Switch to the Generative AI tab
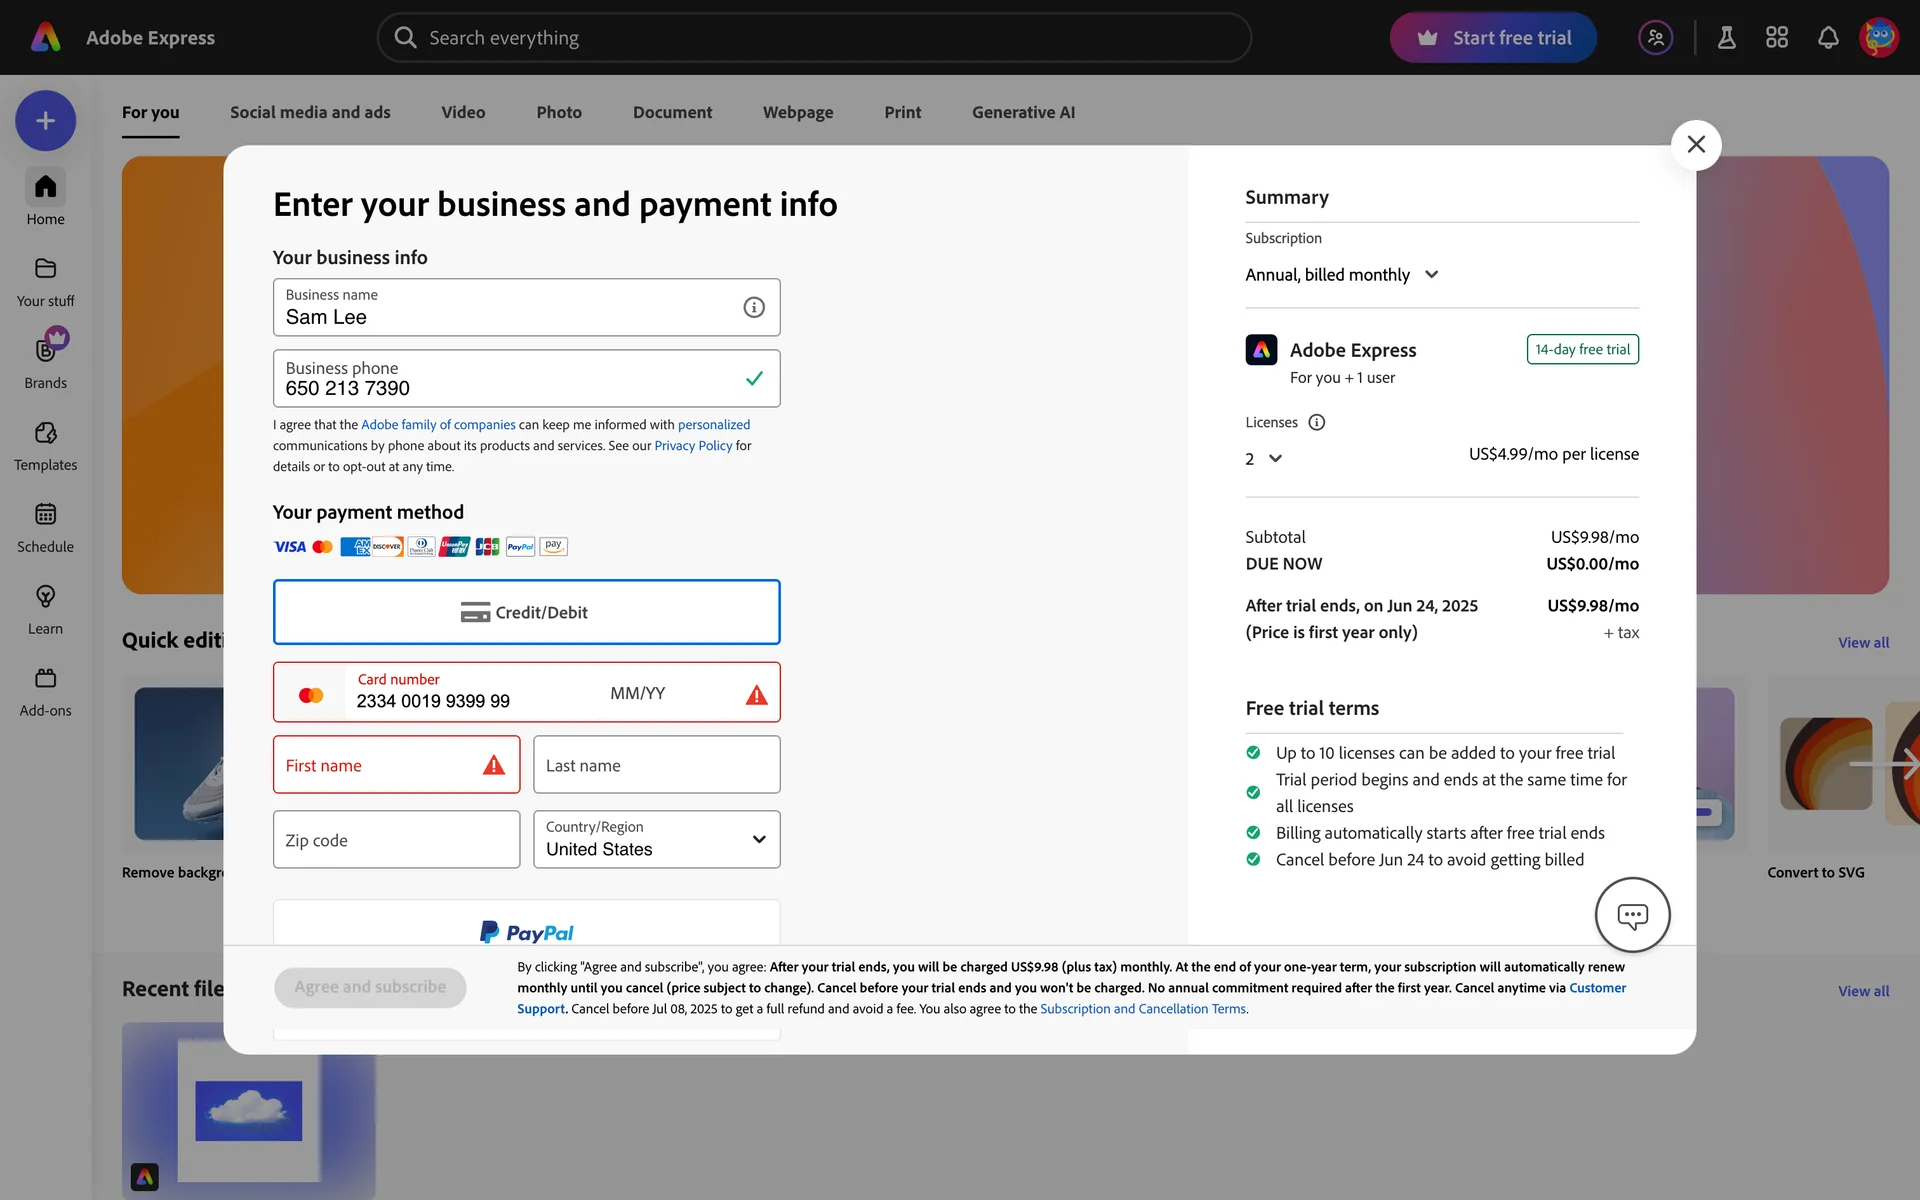 pos(1023,112)
